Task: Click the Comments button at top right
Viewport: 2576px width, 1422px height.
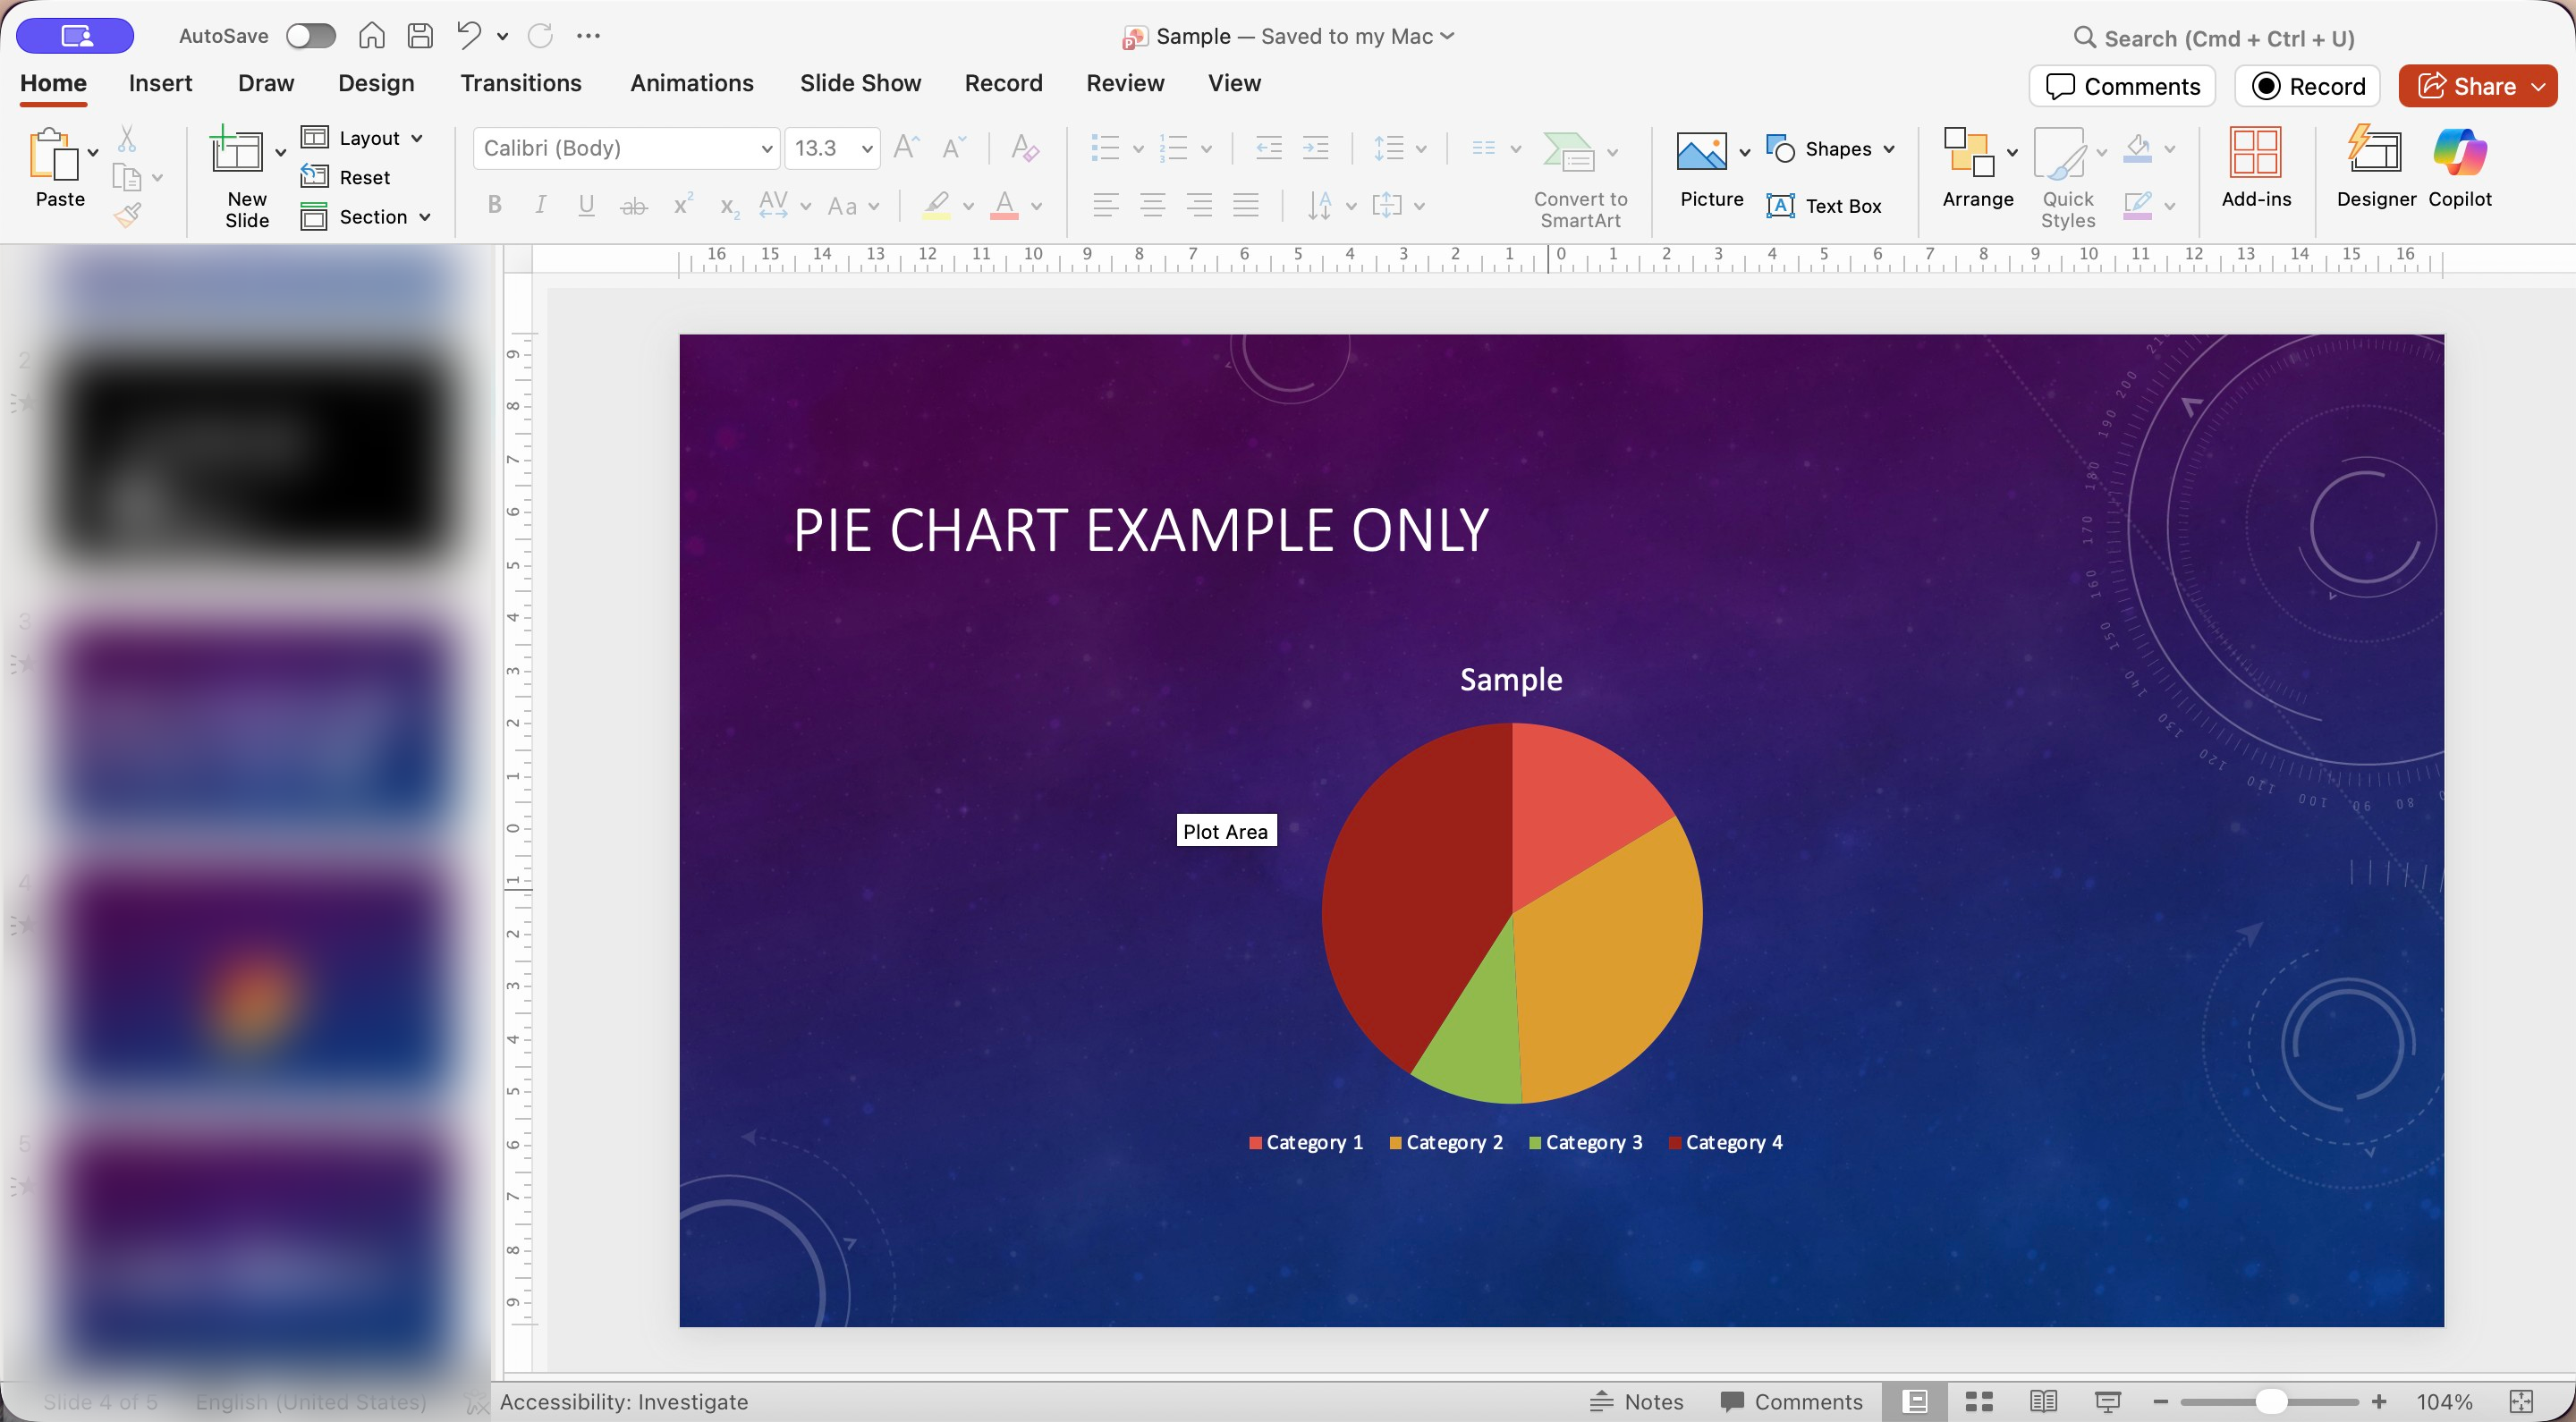Action: point(2122,86)
